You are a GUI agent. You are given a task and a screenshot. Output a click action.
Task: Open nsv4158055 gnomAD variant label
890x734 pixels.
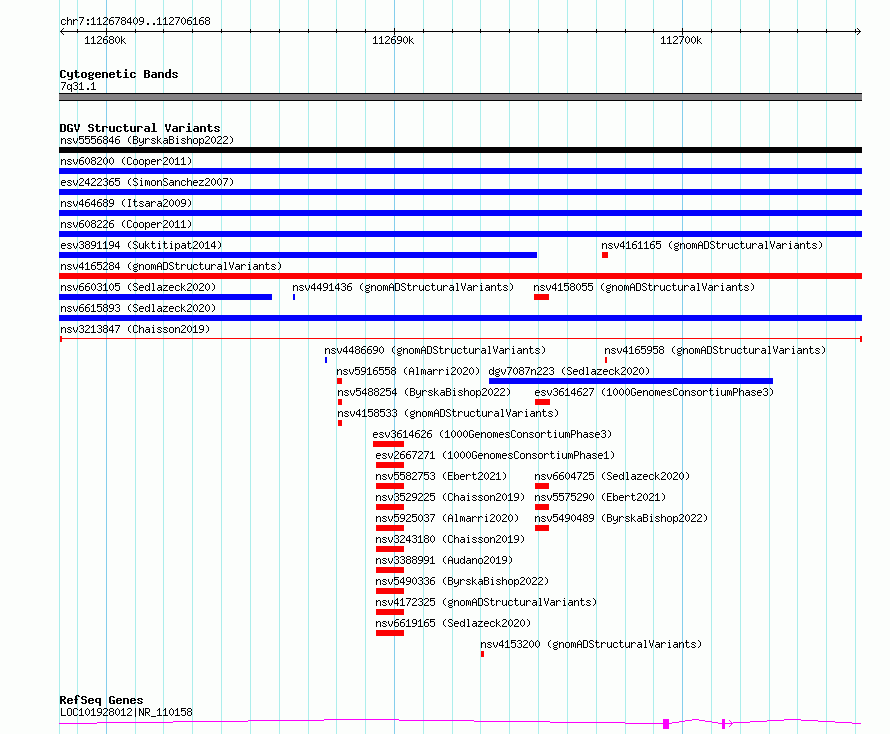click(644, 287)
